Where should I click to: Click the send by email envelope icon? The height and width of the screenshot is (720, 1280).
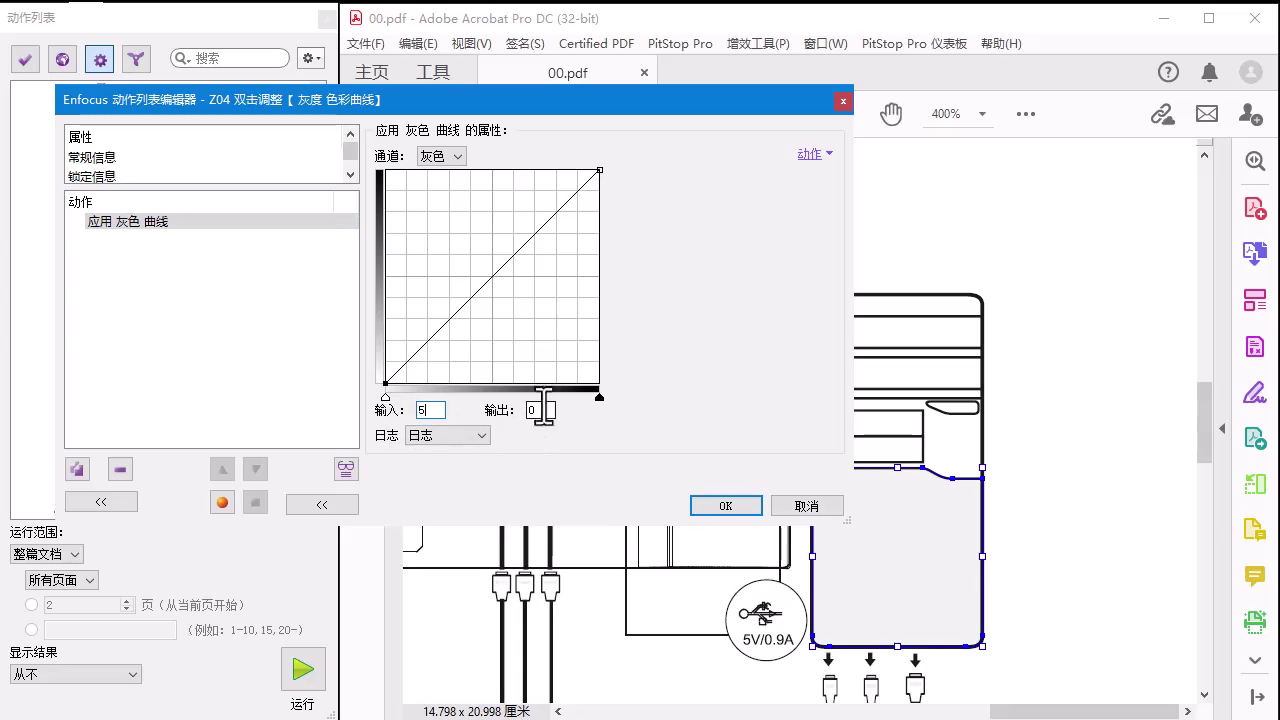tap(1207, 114)
